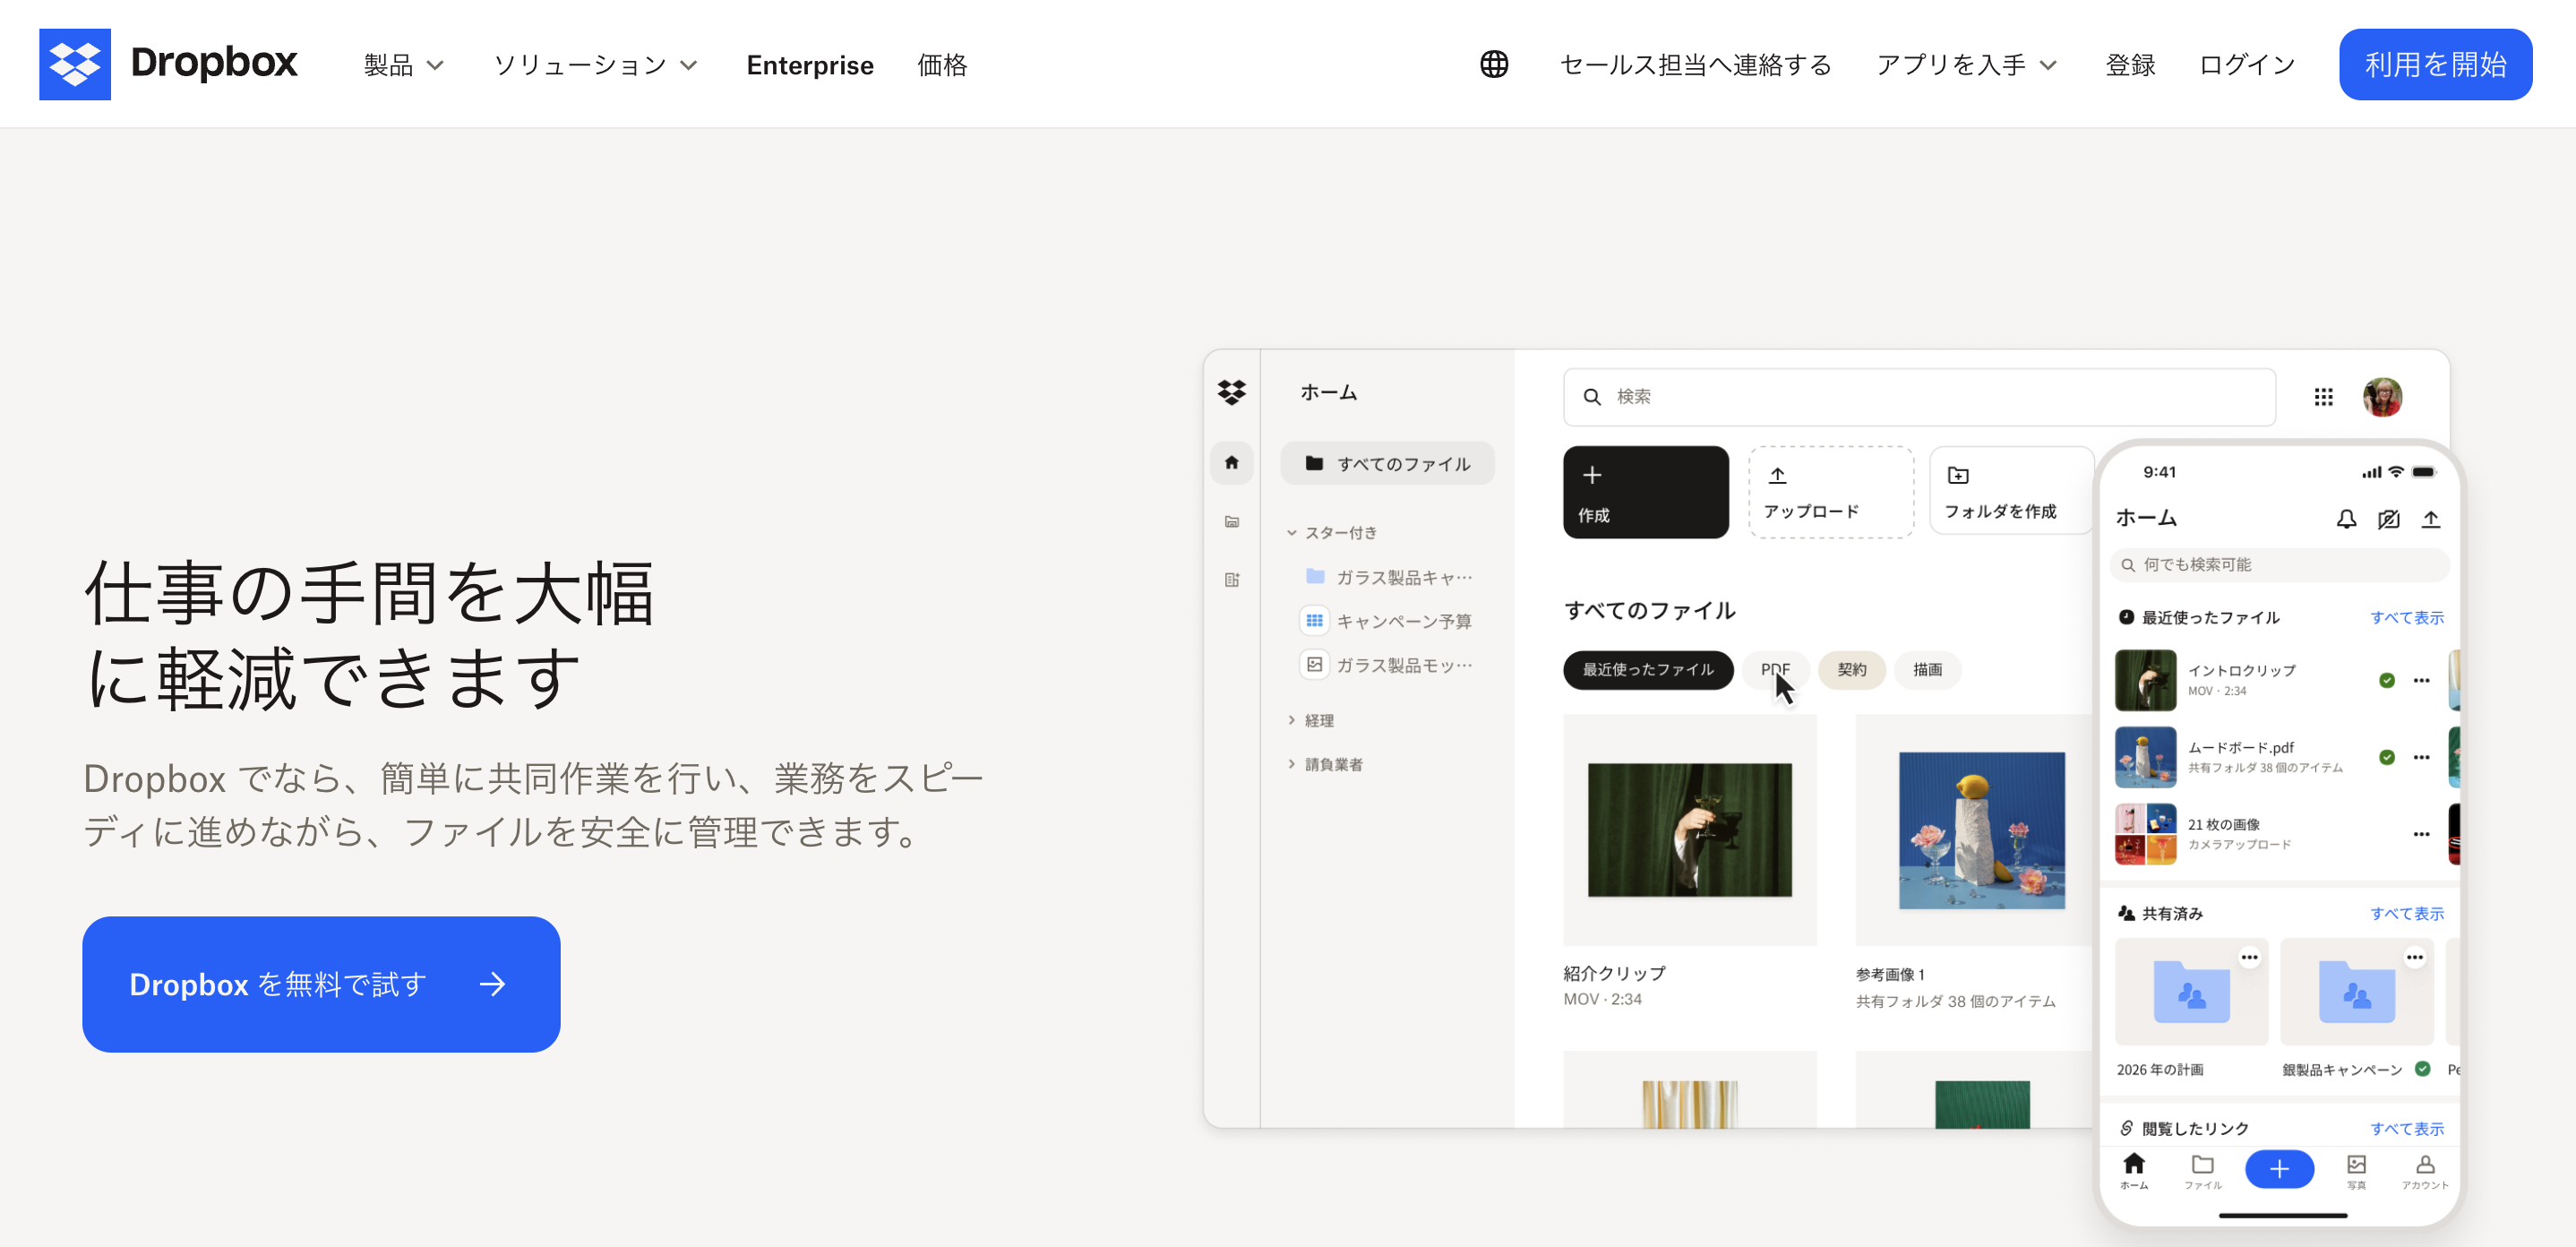Select the 最近使ったファイル filter chip

coord(1647,669)
